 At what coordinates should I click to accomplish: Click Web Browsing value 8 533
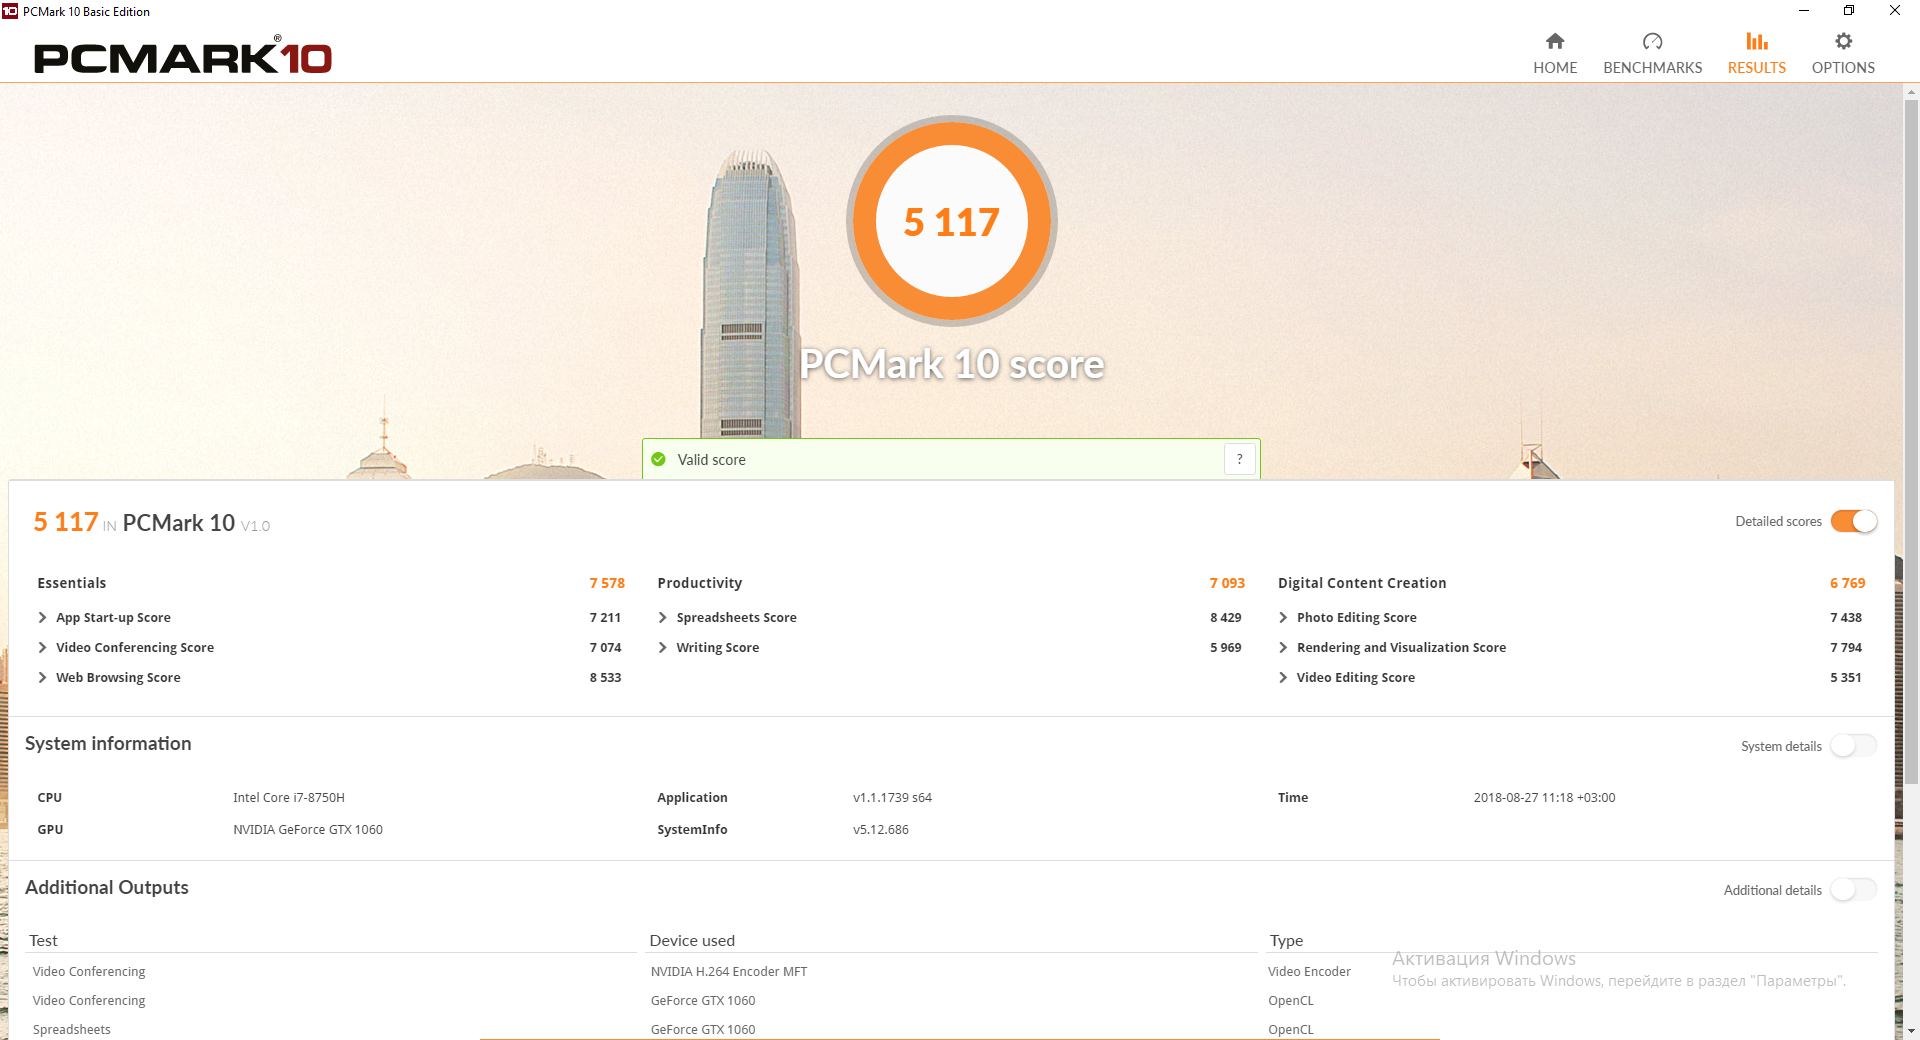605,678
